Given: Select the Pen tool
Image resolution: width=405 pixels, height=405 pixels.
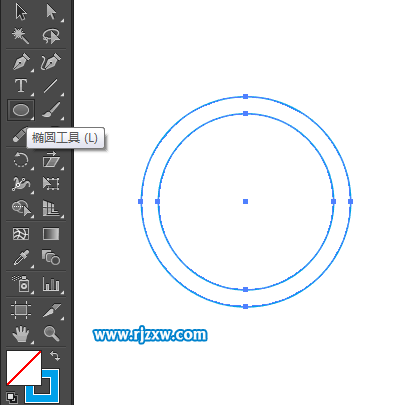Looking at the screenshot, I should 21,62.
